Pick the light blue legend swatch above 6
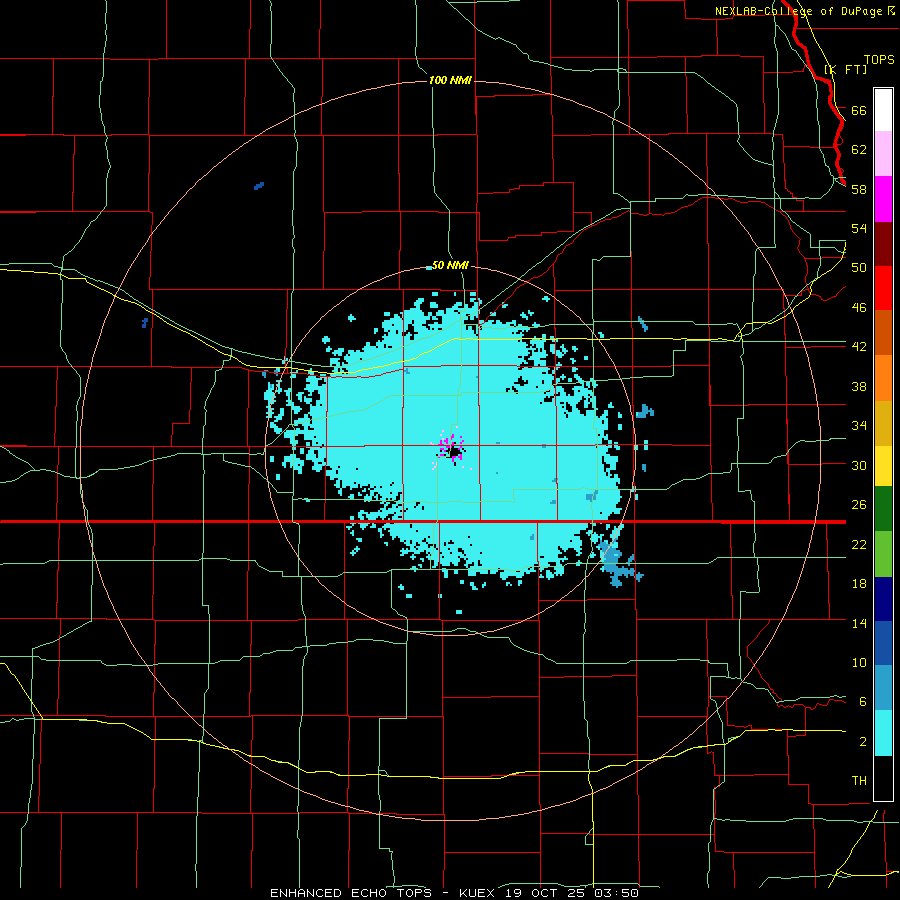The height and width of the screenshot is (900, 900). [883, 688]
